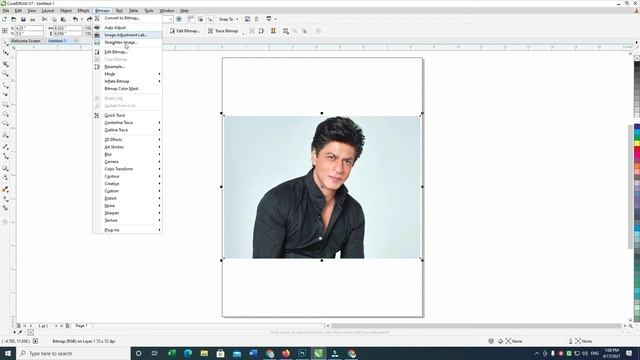Image resolution: width=640 pixels, height=360 pixels.
Task: Click the object width input field
Action: tap(67, 28)
